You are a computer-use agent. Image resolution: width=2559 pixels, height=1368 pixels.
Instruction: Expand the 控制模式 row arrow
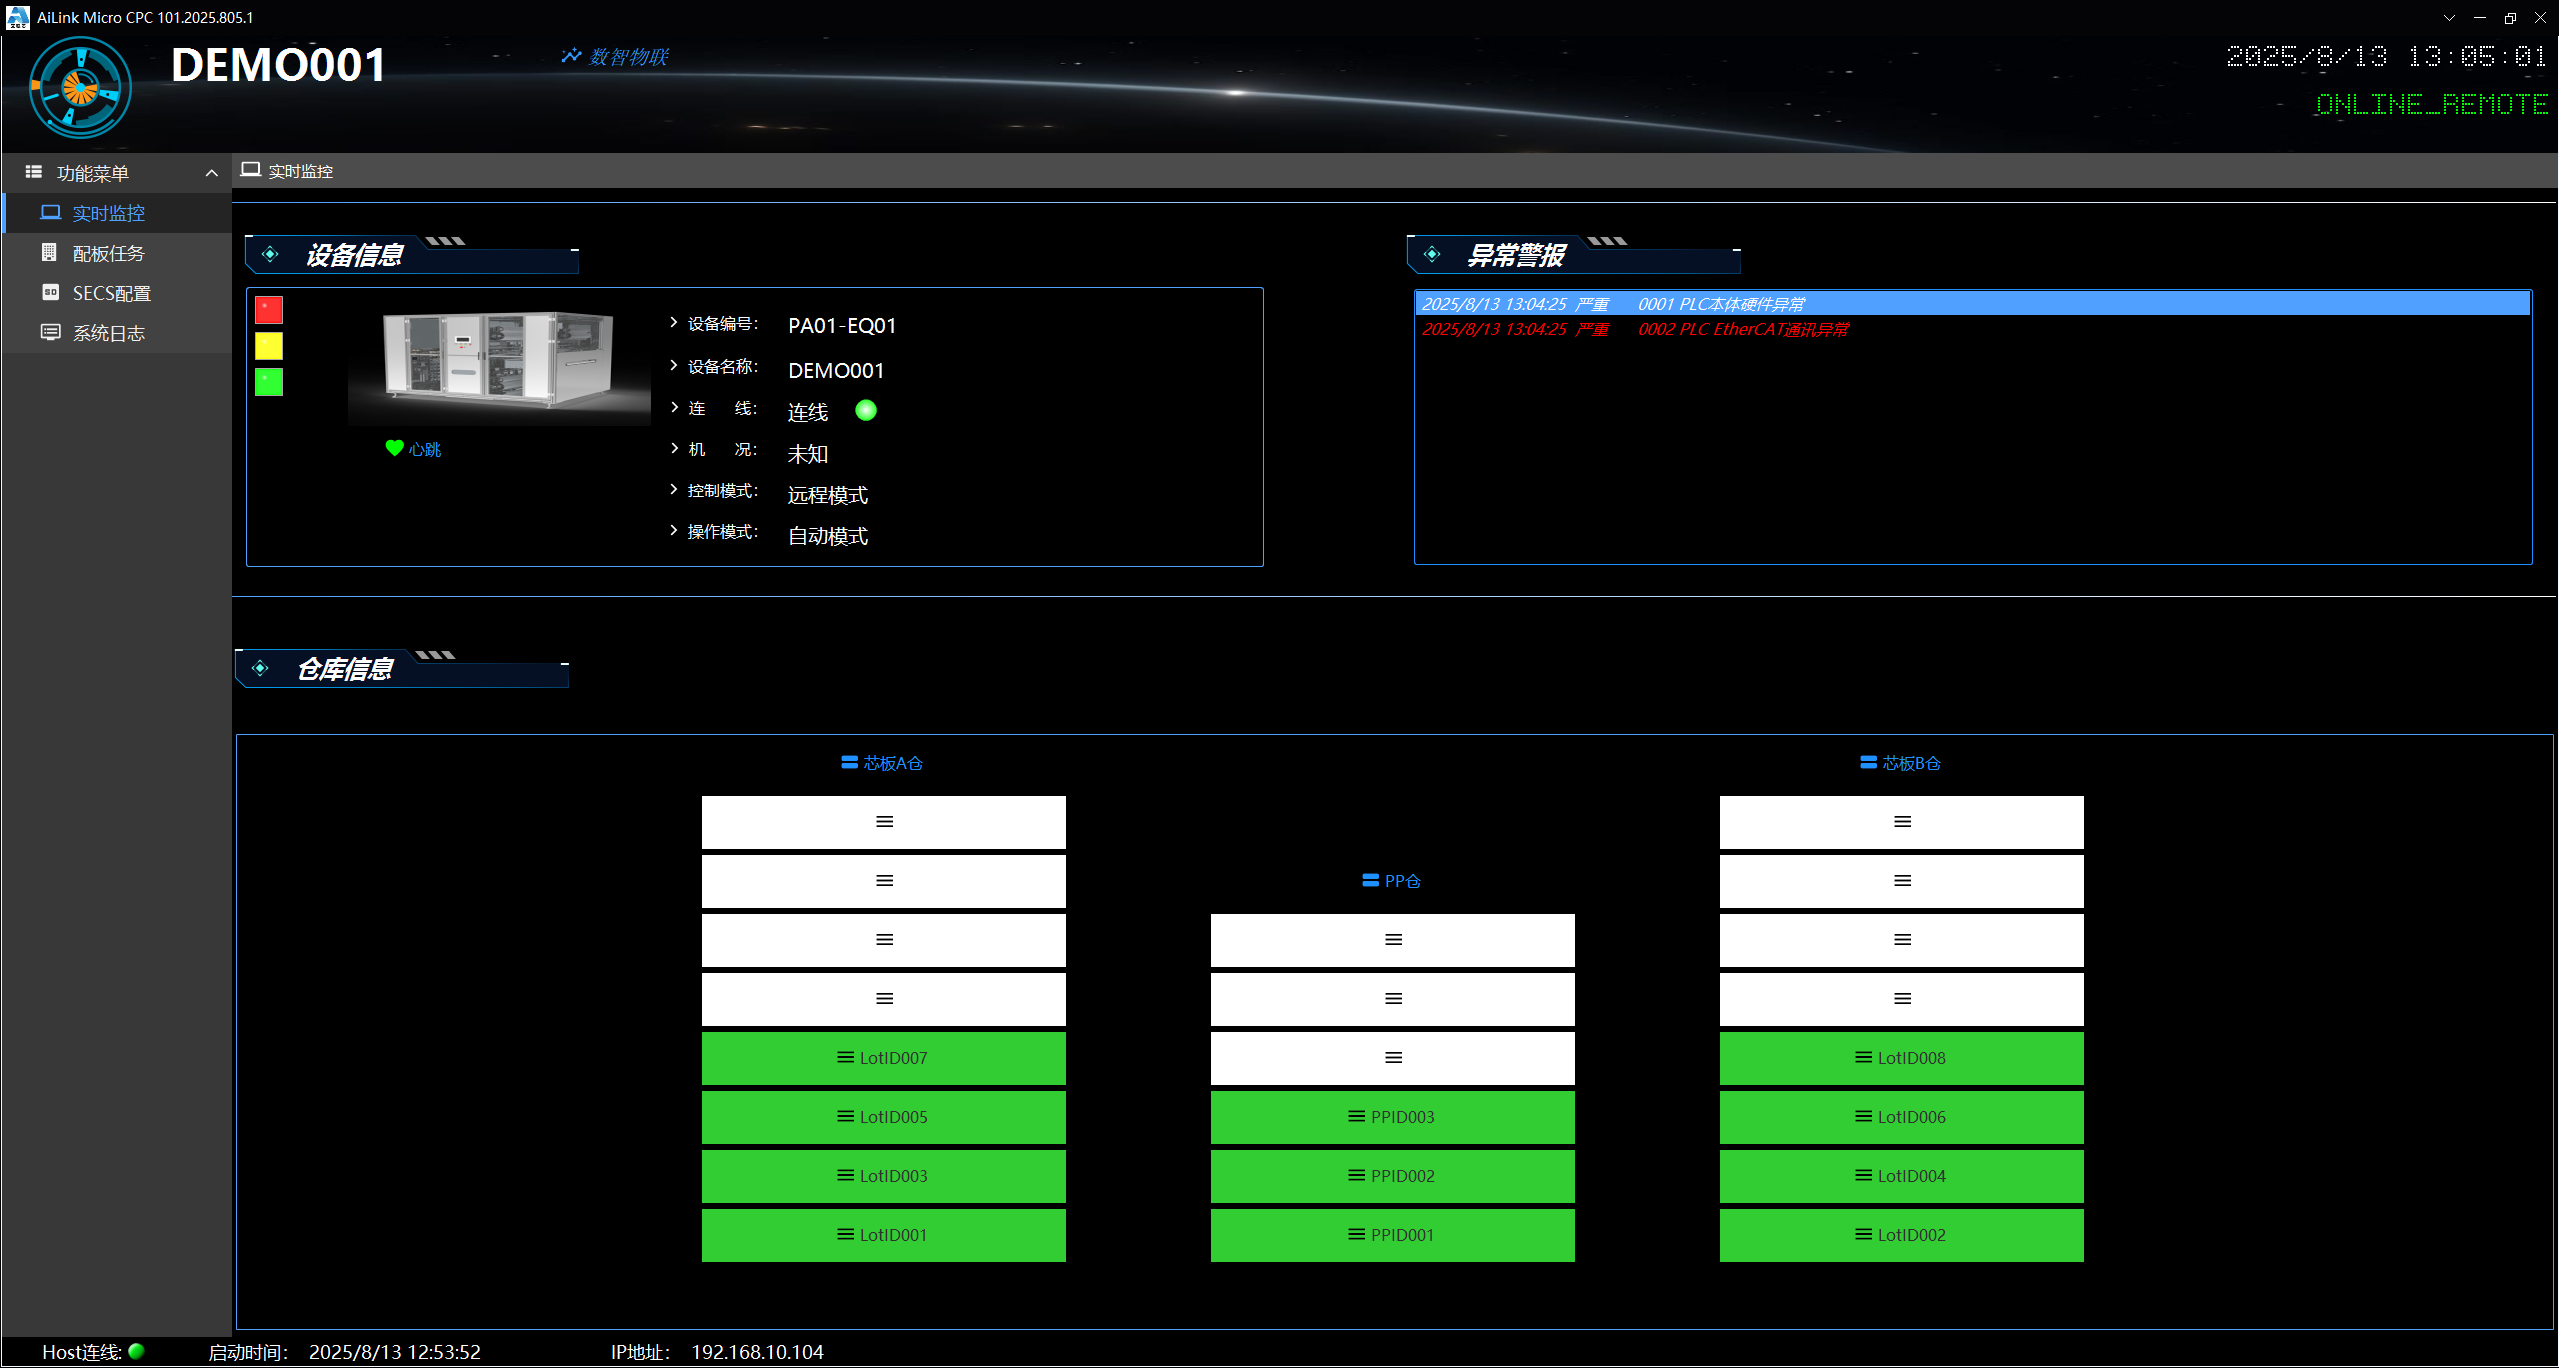(x=674, y=490)
